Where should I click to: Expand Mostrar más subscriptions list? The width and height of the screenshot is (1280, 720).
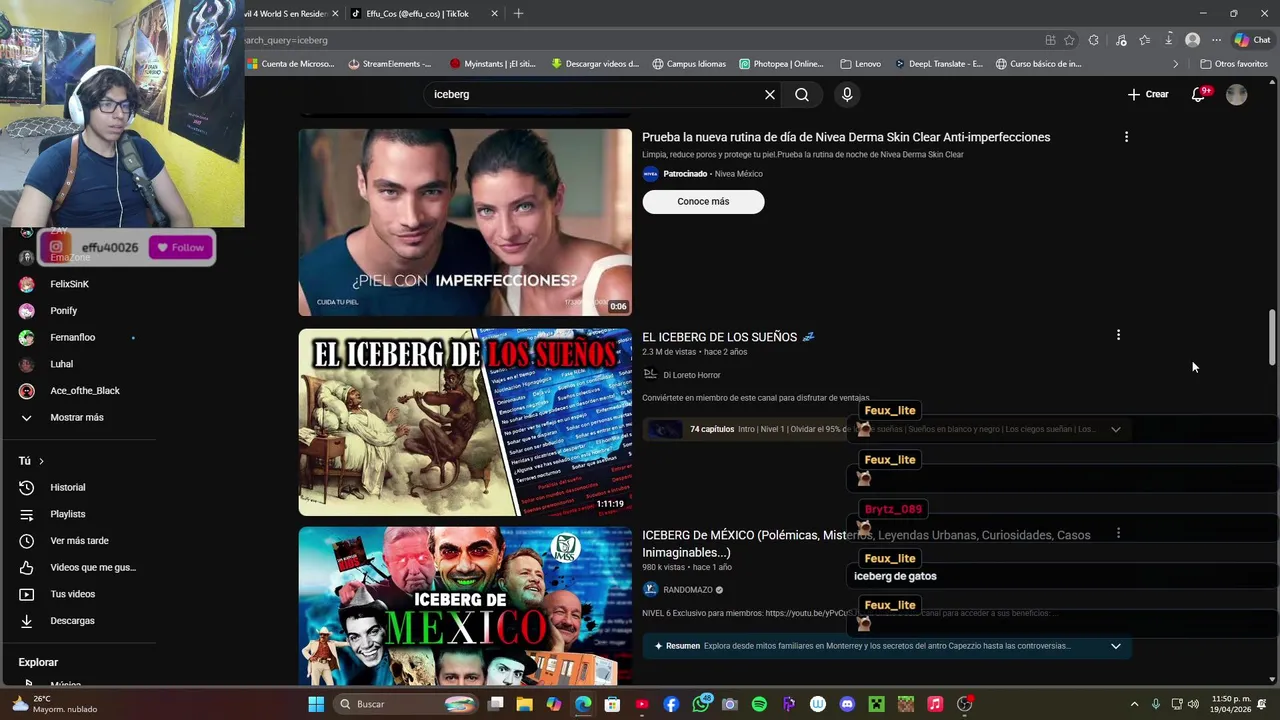point(75,417)
